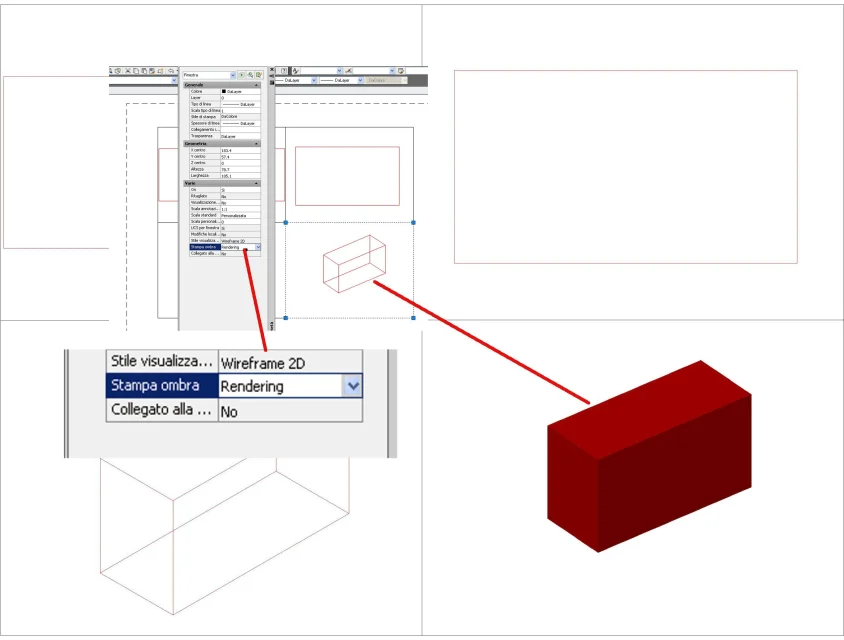Select the Stile di stampa property row
This screenshot has height=640, width=844.
[x=225, y=117]
